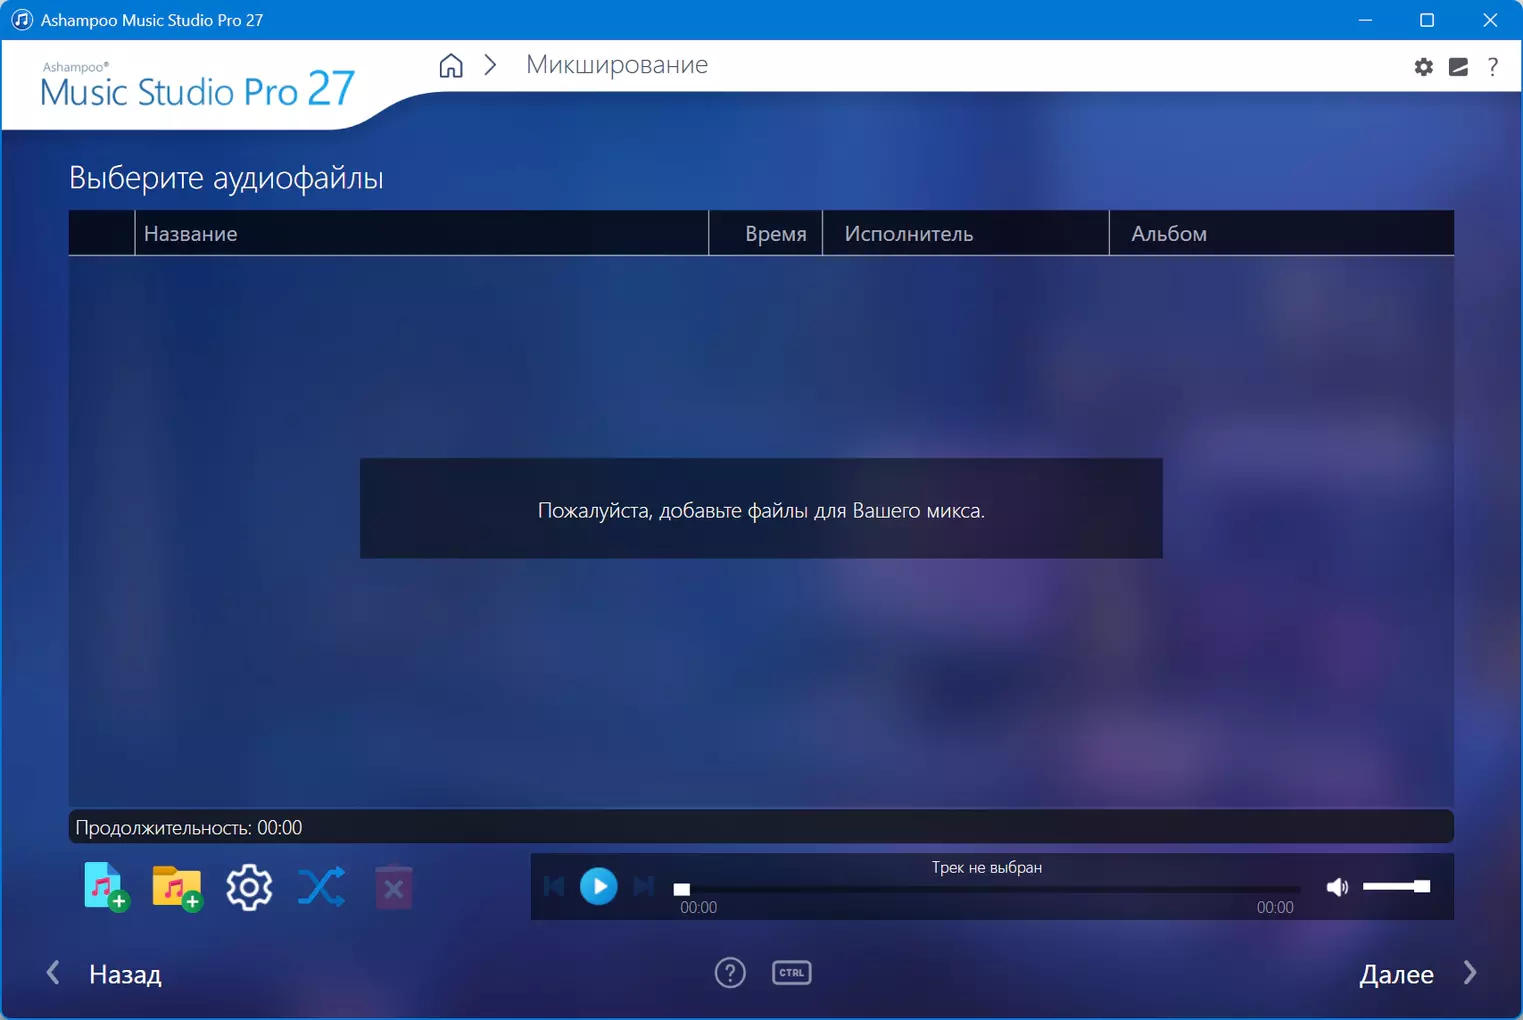Show keyboard shortcuts via CTRL icon

792,972
